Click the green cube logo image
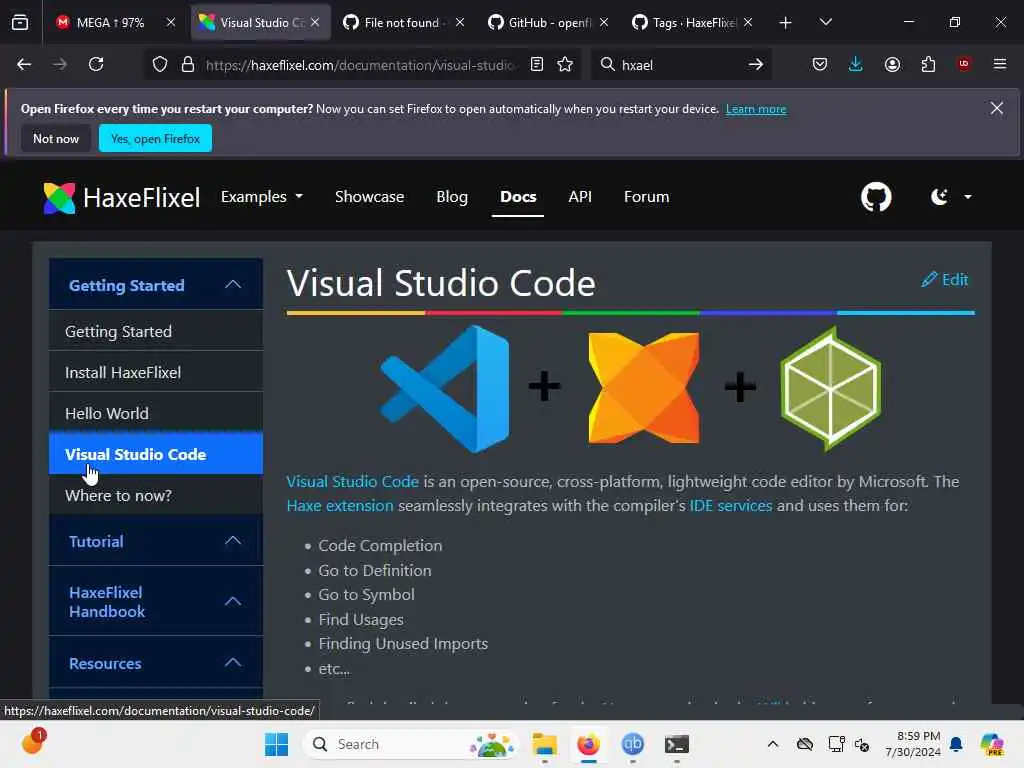This screenshot has width=1024, height=768. click(x=831, y=388)
